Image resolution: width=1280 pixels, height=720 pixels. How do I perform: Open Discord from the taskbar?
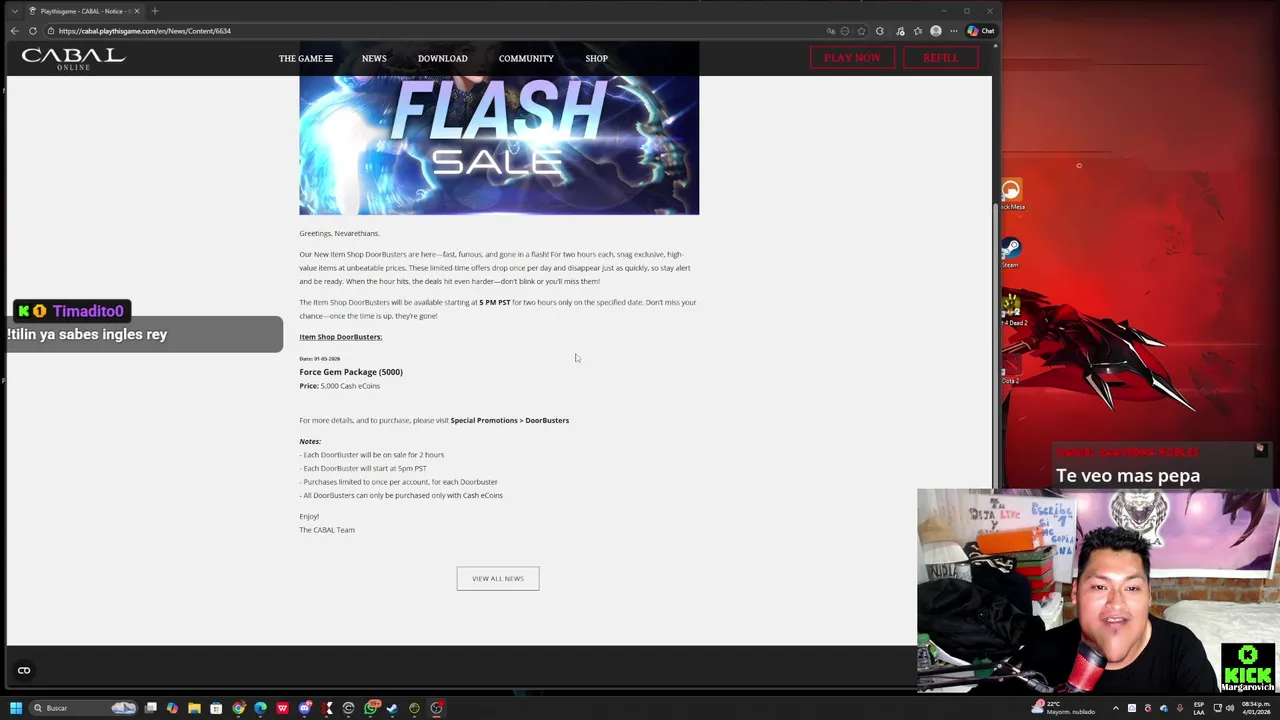[x=305, y=708]
